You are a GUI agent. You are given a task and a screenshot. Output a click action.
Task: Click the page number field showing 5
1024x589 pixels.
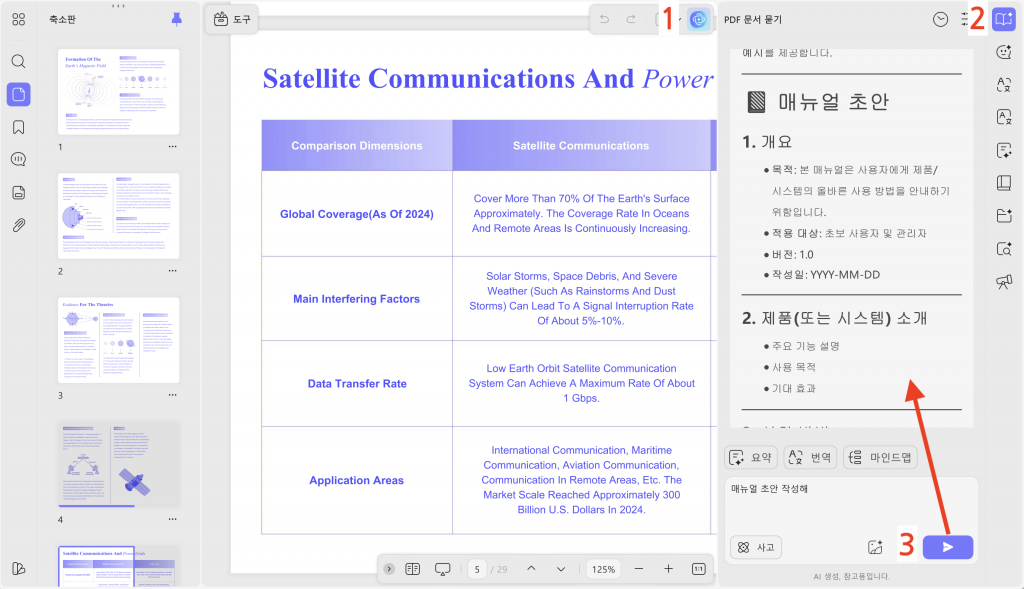coord(477,569)
